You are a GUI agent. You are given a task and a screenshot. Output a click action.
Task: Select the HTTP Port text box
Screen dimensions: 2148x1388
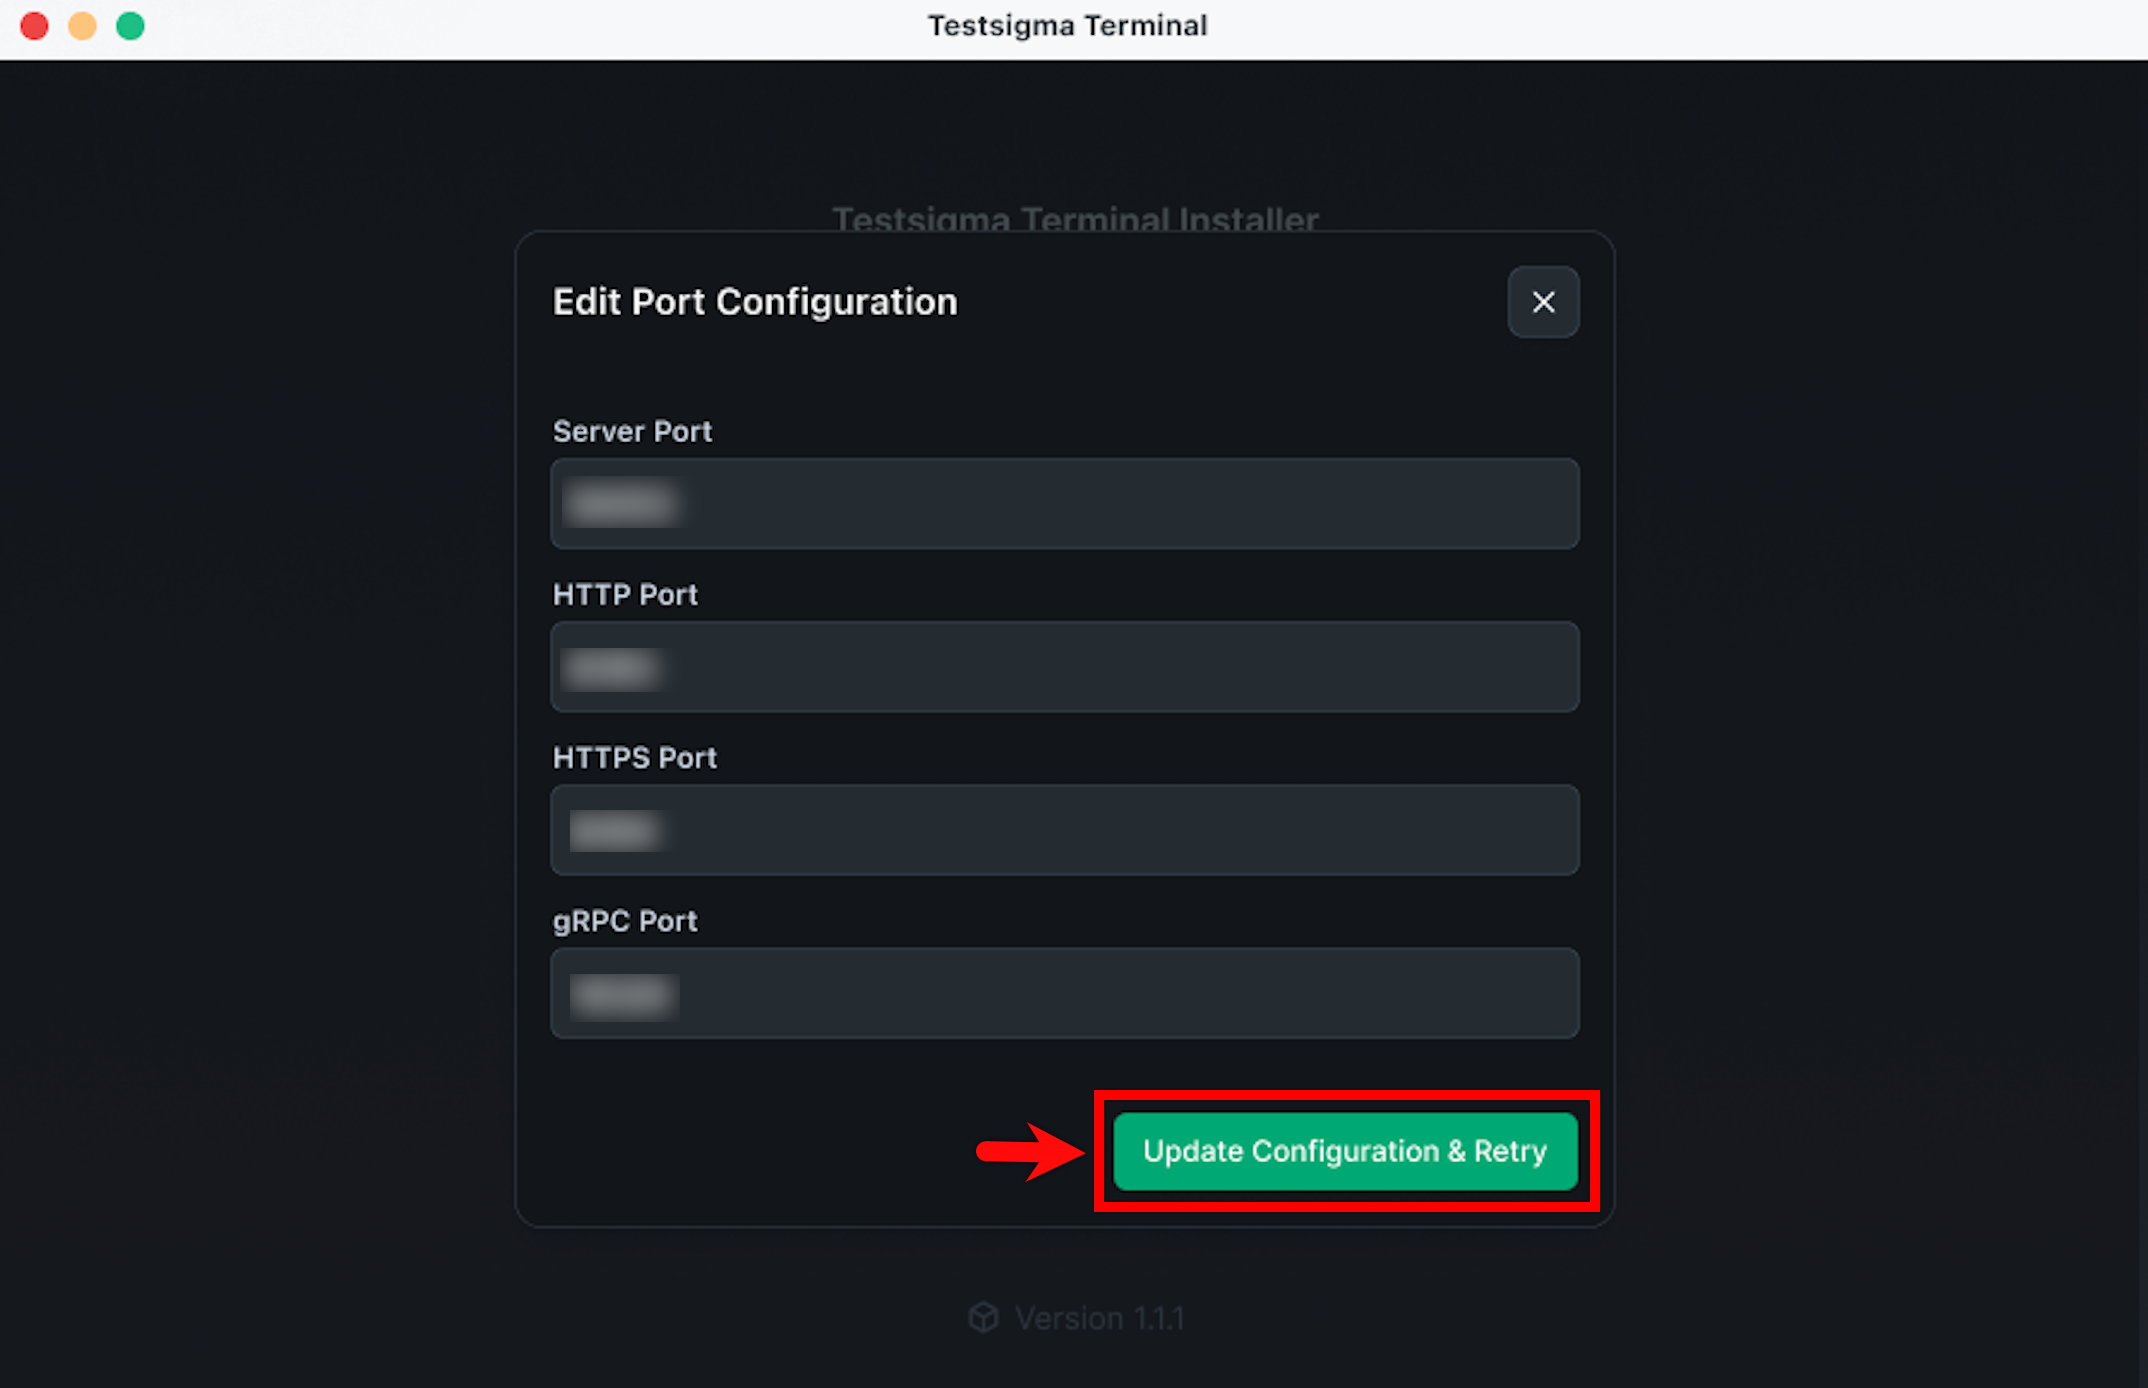click(1064, 667)
